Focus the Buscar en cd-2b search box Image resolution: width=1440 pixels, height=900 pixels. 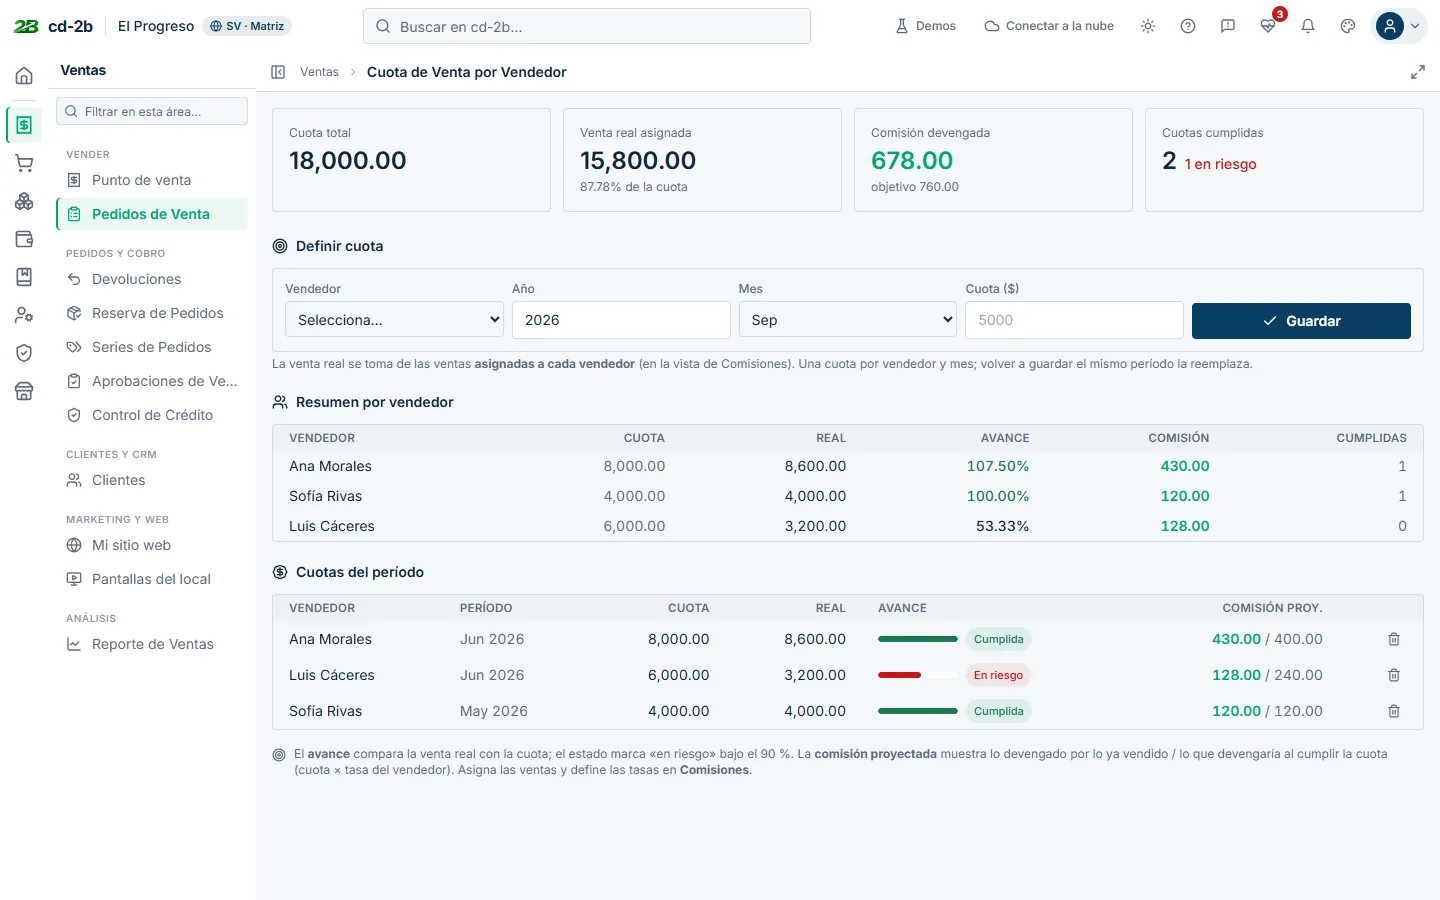(x=587, y=26)
